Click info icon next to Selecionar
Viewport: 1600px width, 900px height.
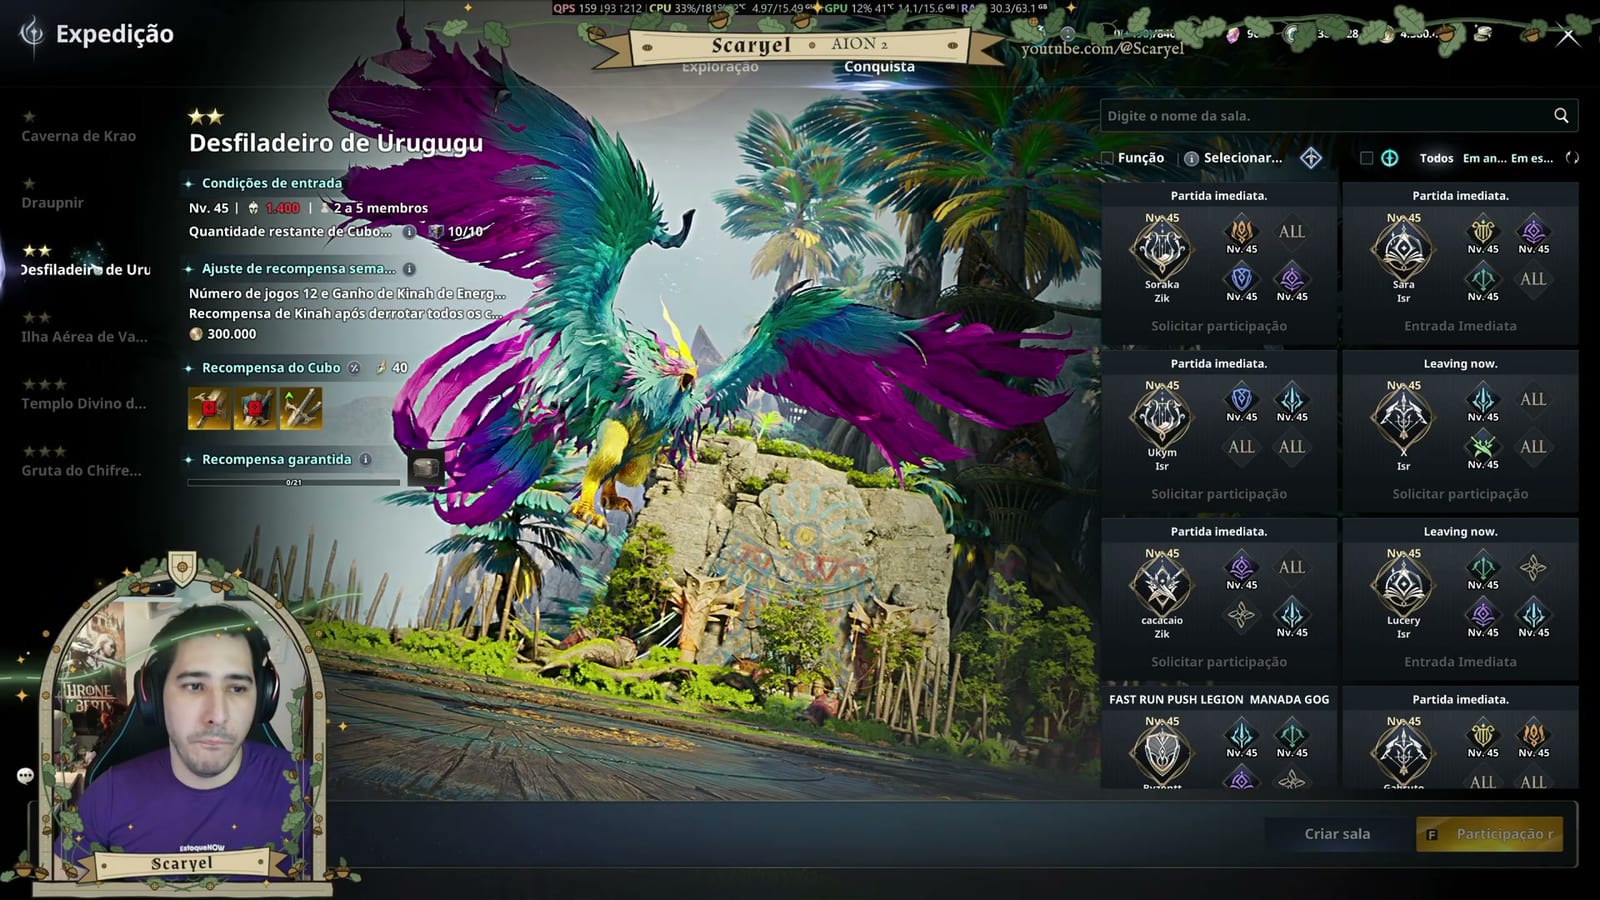tap(1191, 158)
